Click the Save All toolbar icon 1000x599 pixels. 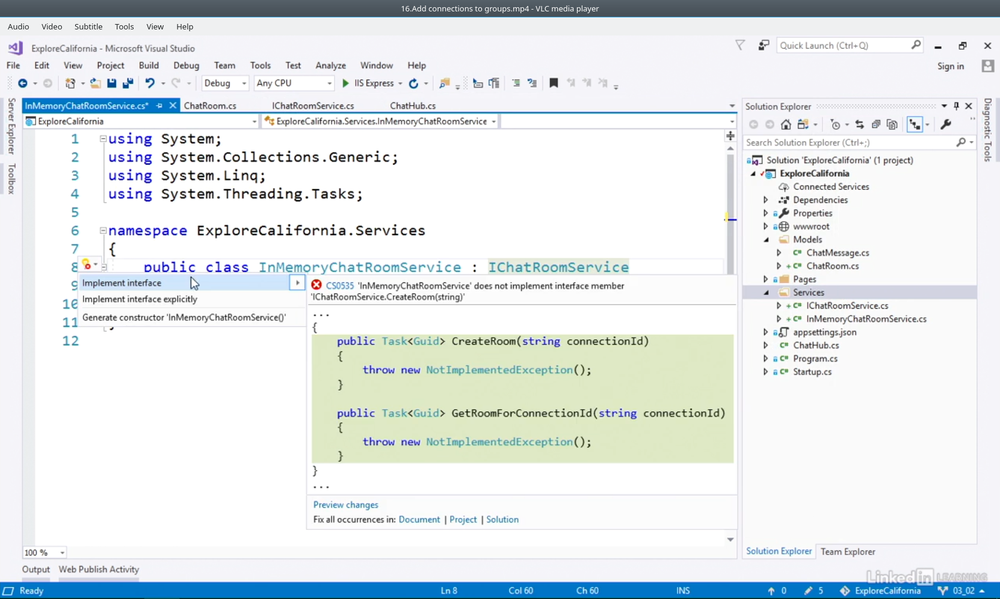pyautogui.click(x=127, y=84)
